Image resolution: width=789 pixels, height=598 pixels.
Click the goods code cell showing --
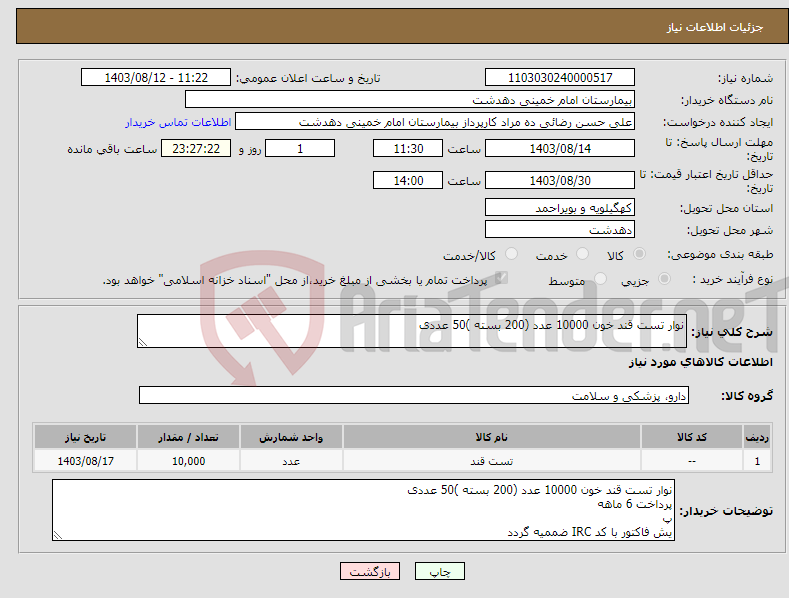click(x=692, y=461)
